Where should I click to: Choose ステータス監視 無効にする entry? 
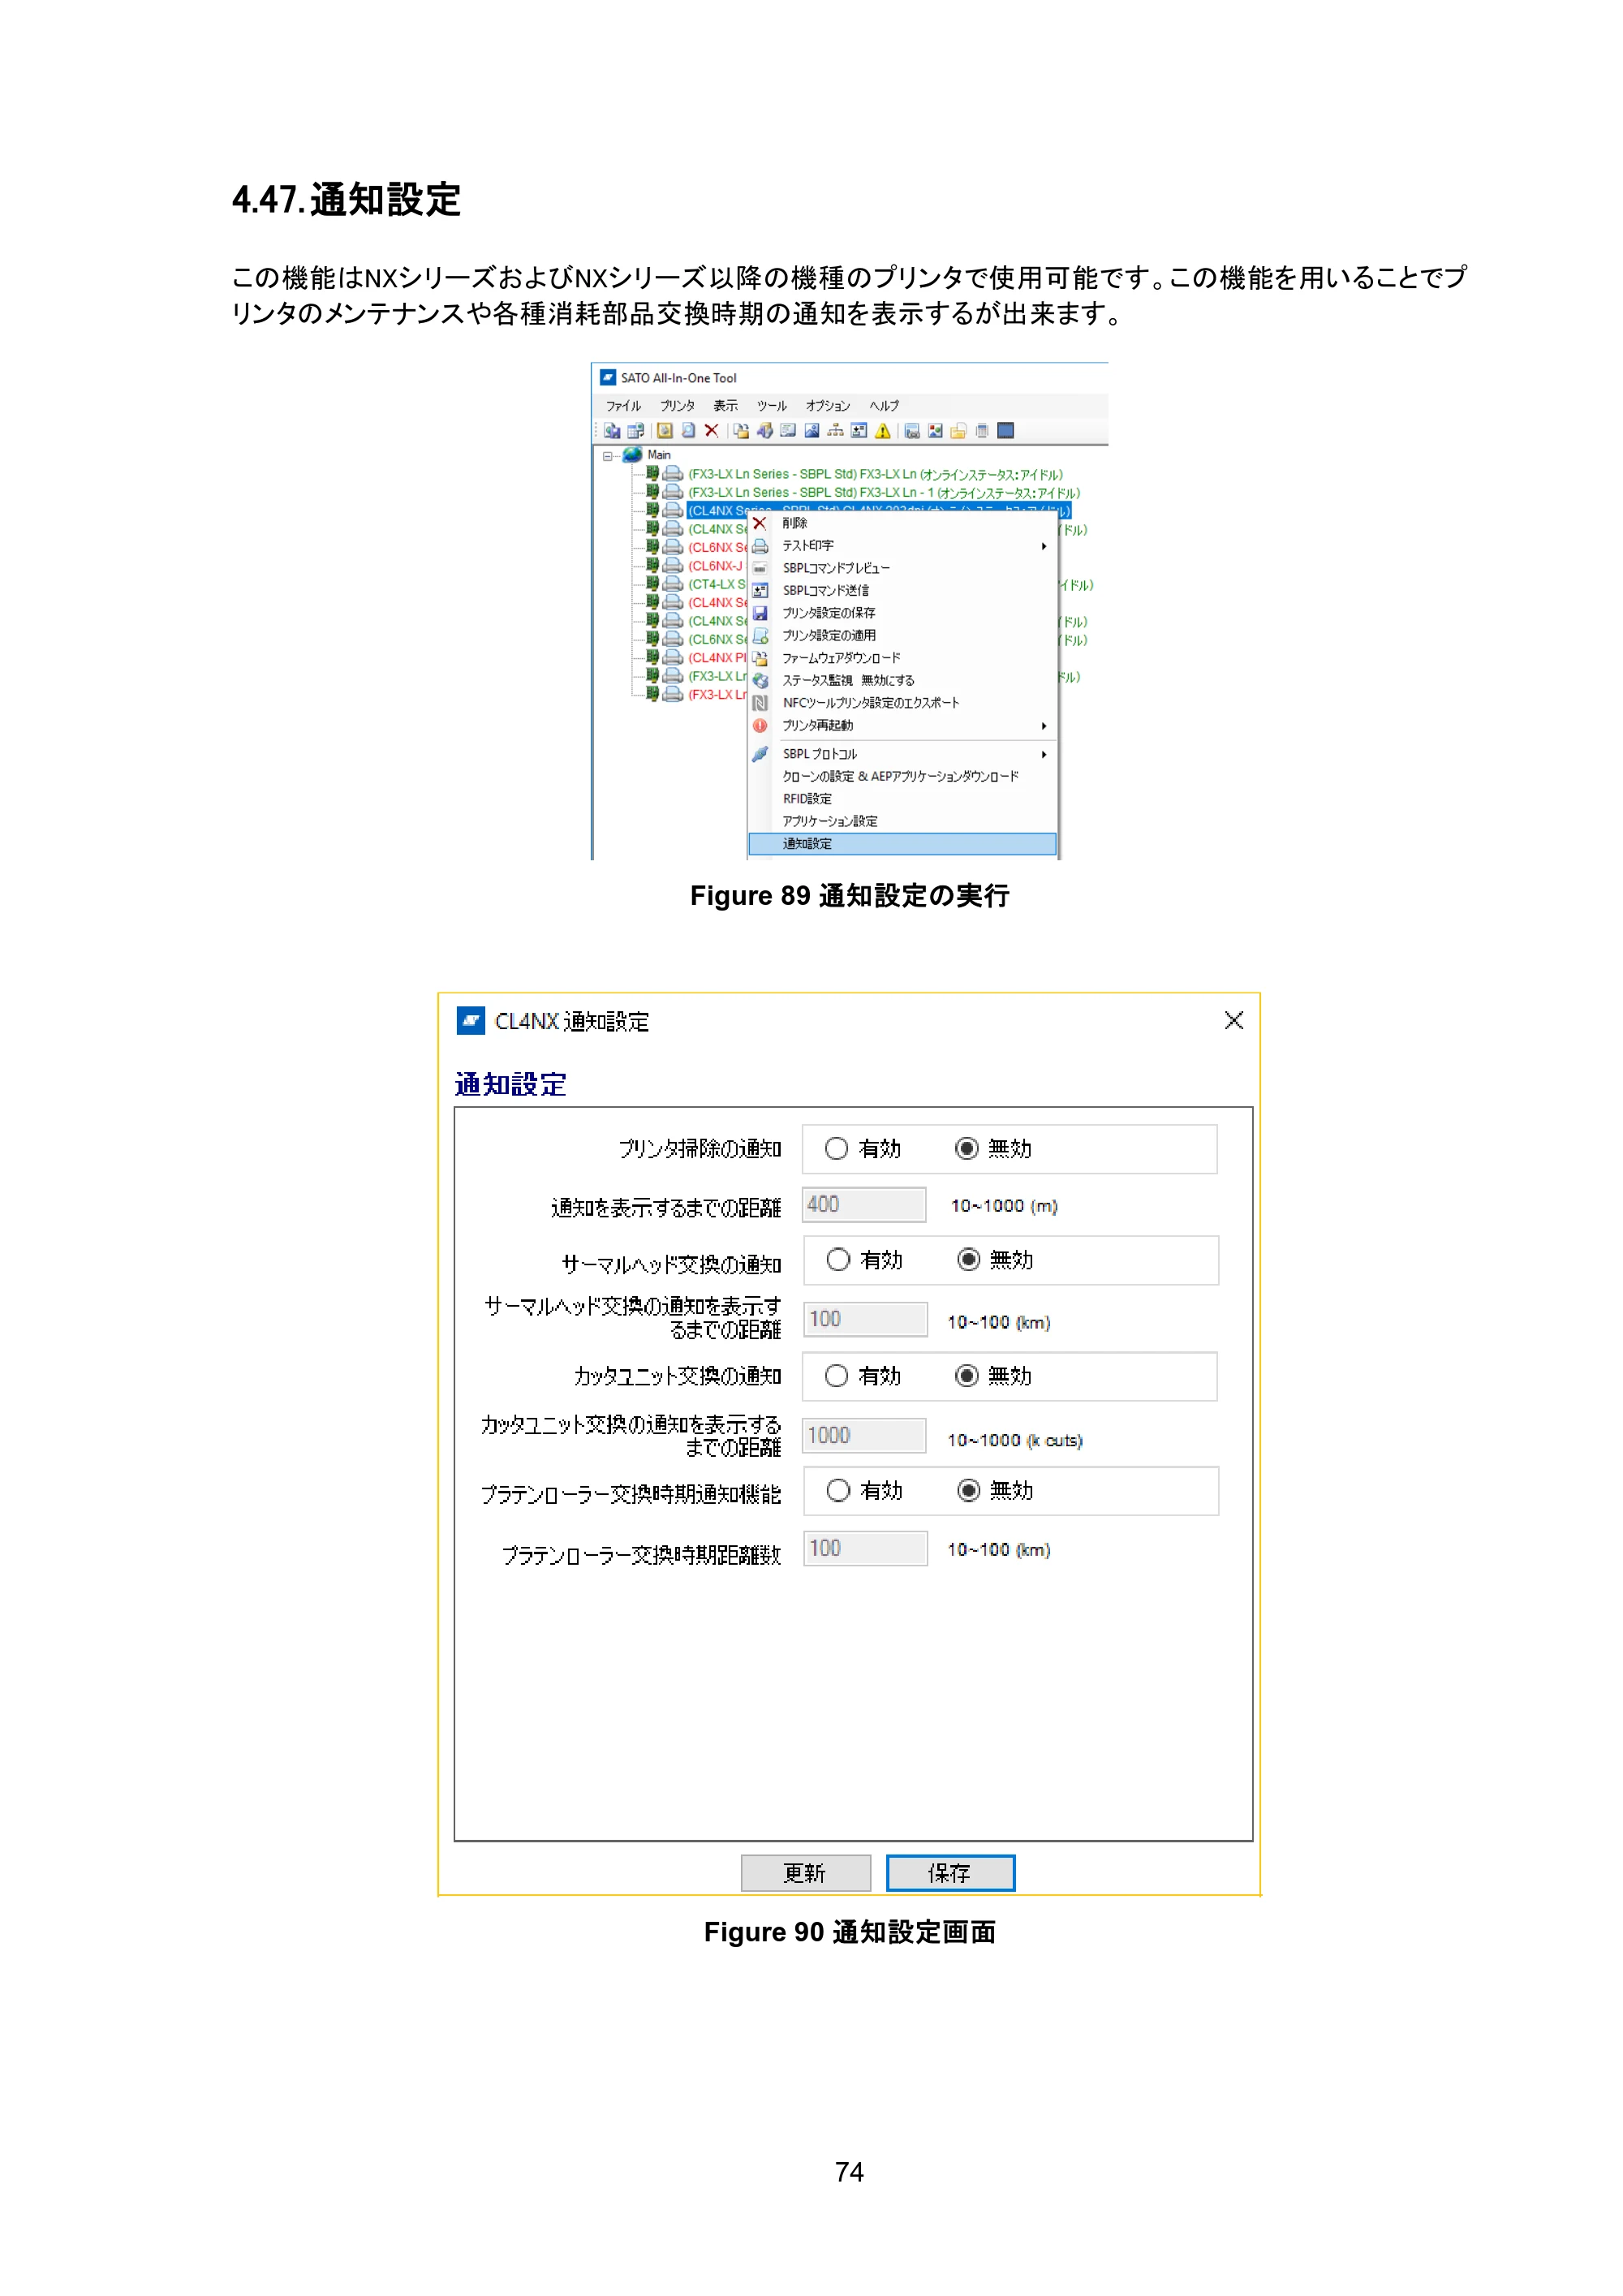tap(902, 680)
